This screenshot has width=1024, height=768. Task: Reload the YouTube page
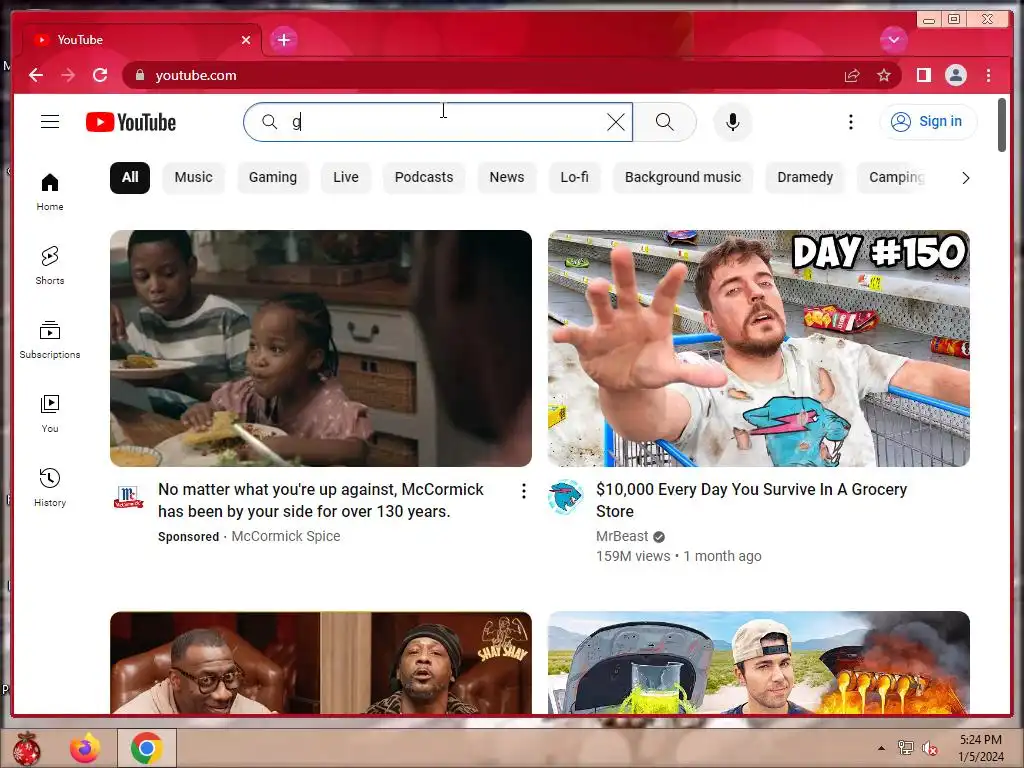(100, 75)
